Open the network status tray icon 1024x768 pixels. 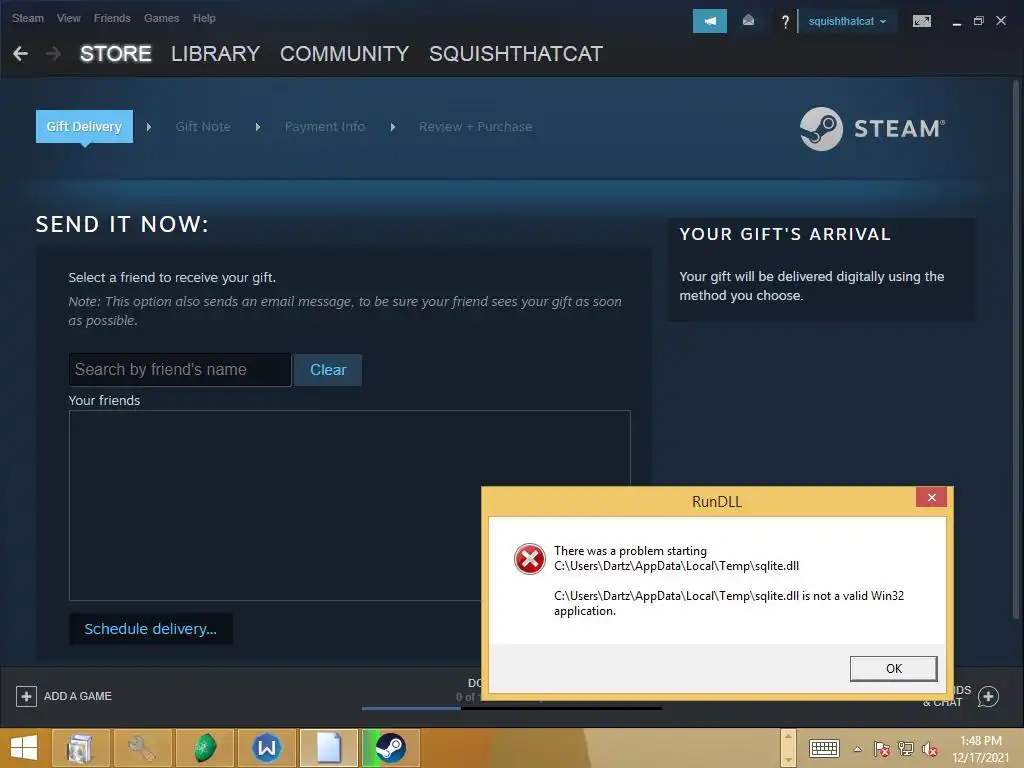tap(906, 749)
